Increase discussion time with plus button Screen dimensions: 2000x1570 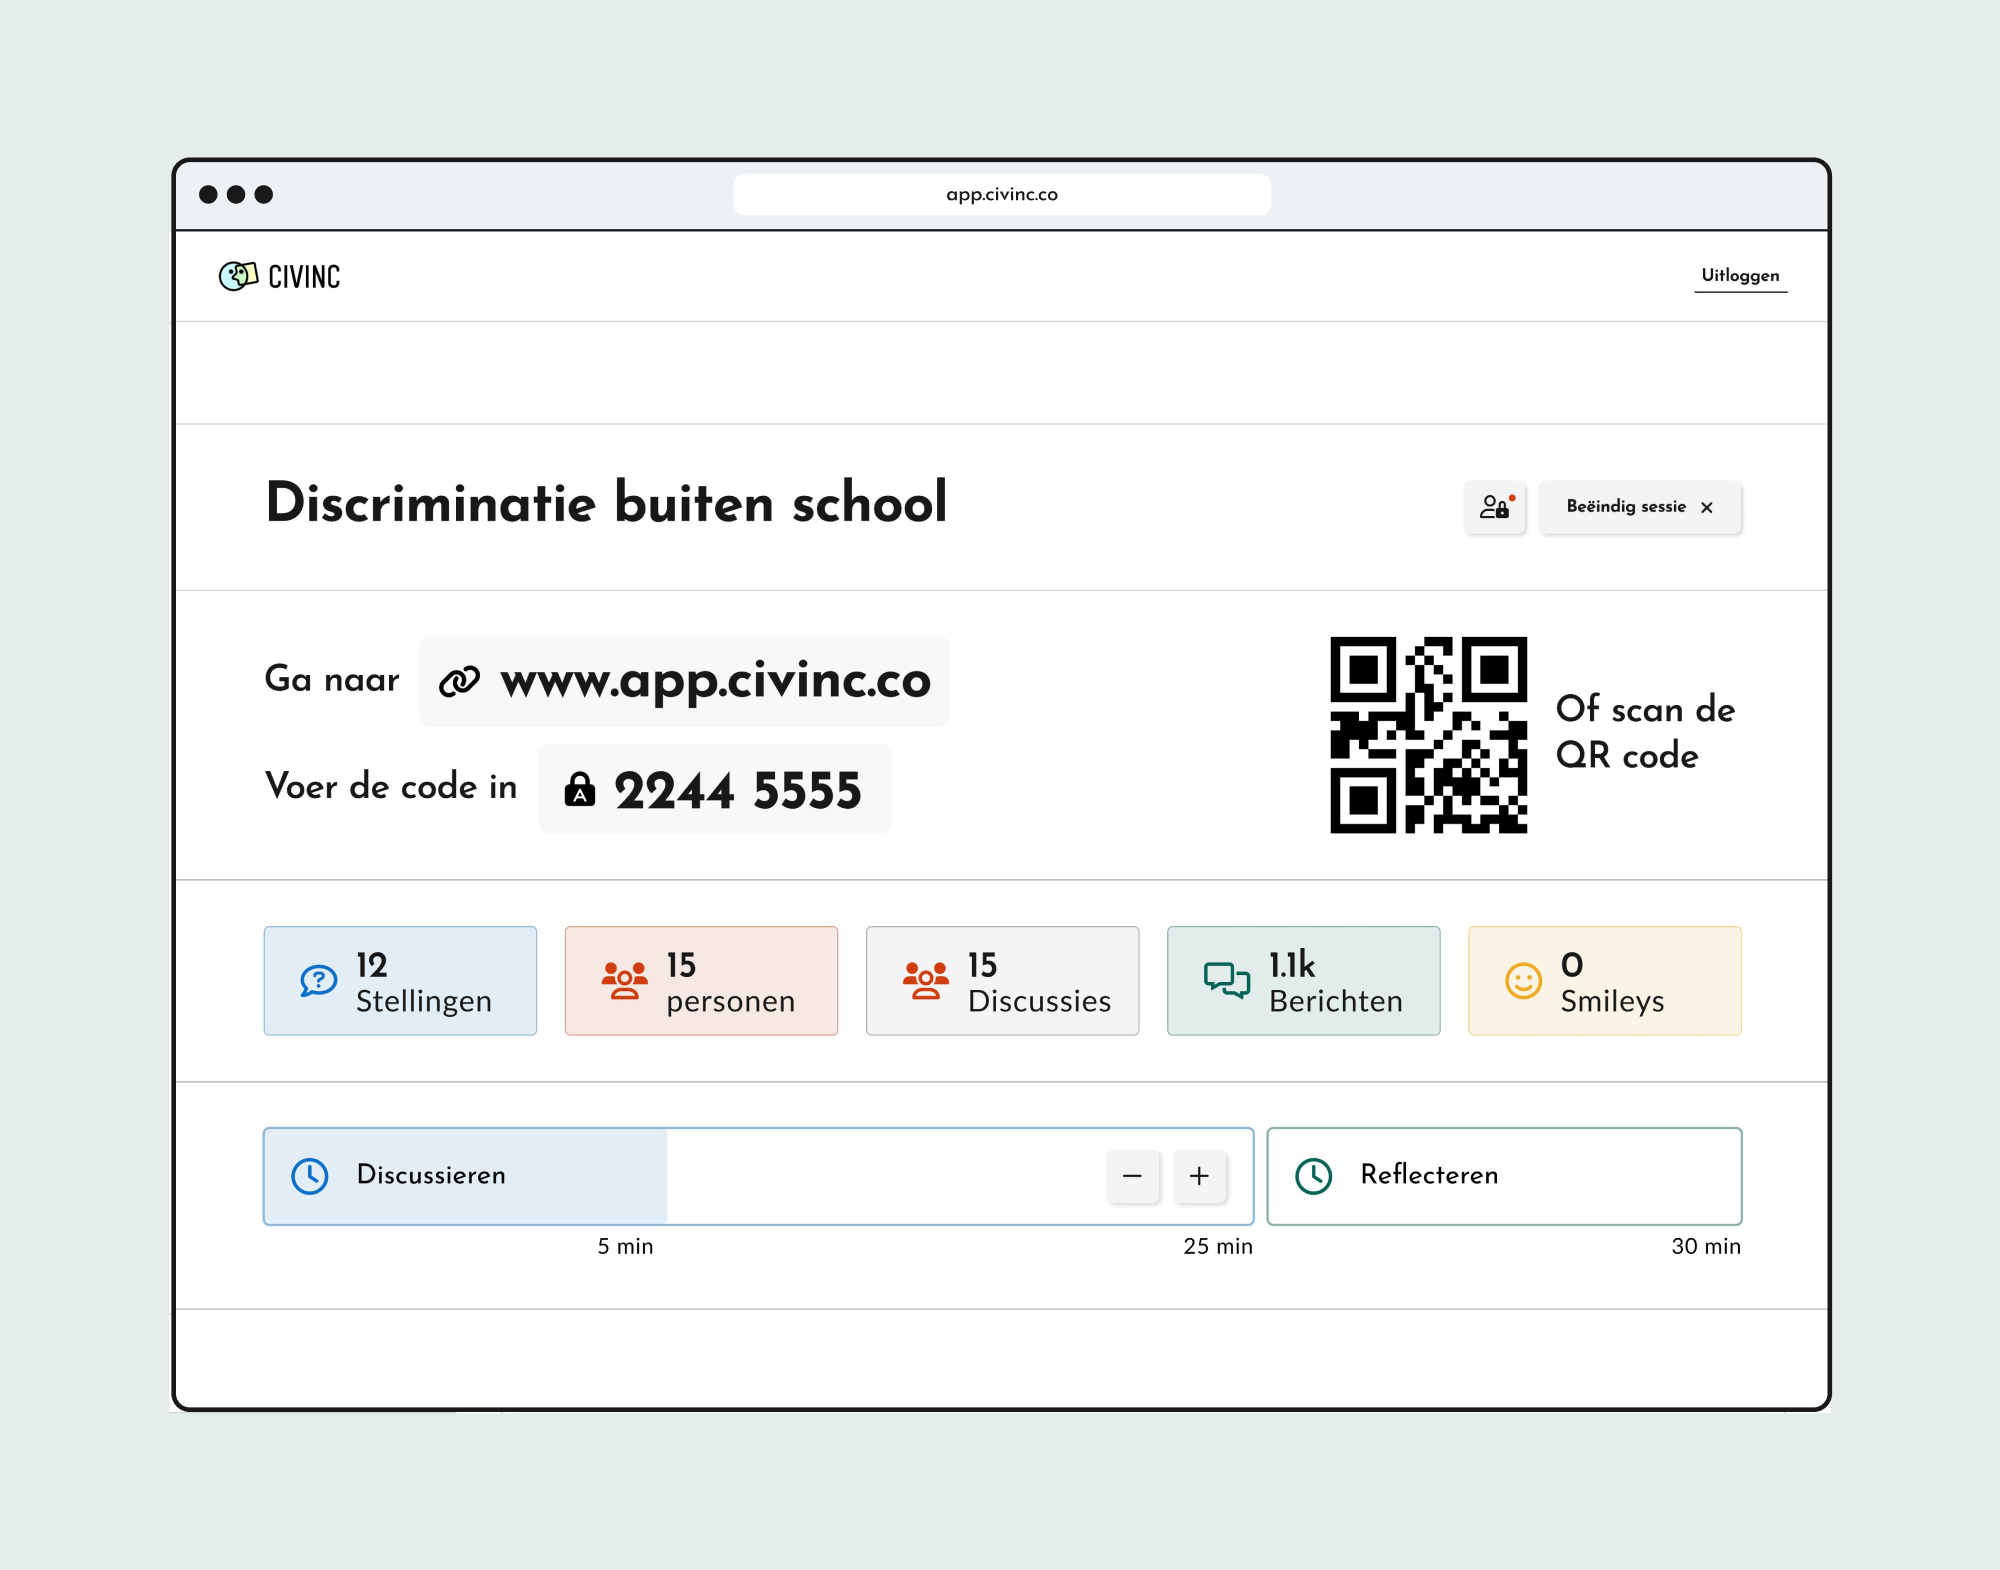pyautogui.click(x=1199, y=1176)
